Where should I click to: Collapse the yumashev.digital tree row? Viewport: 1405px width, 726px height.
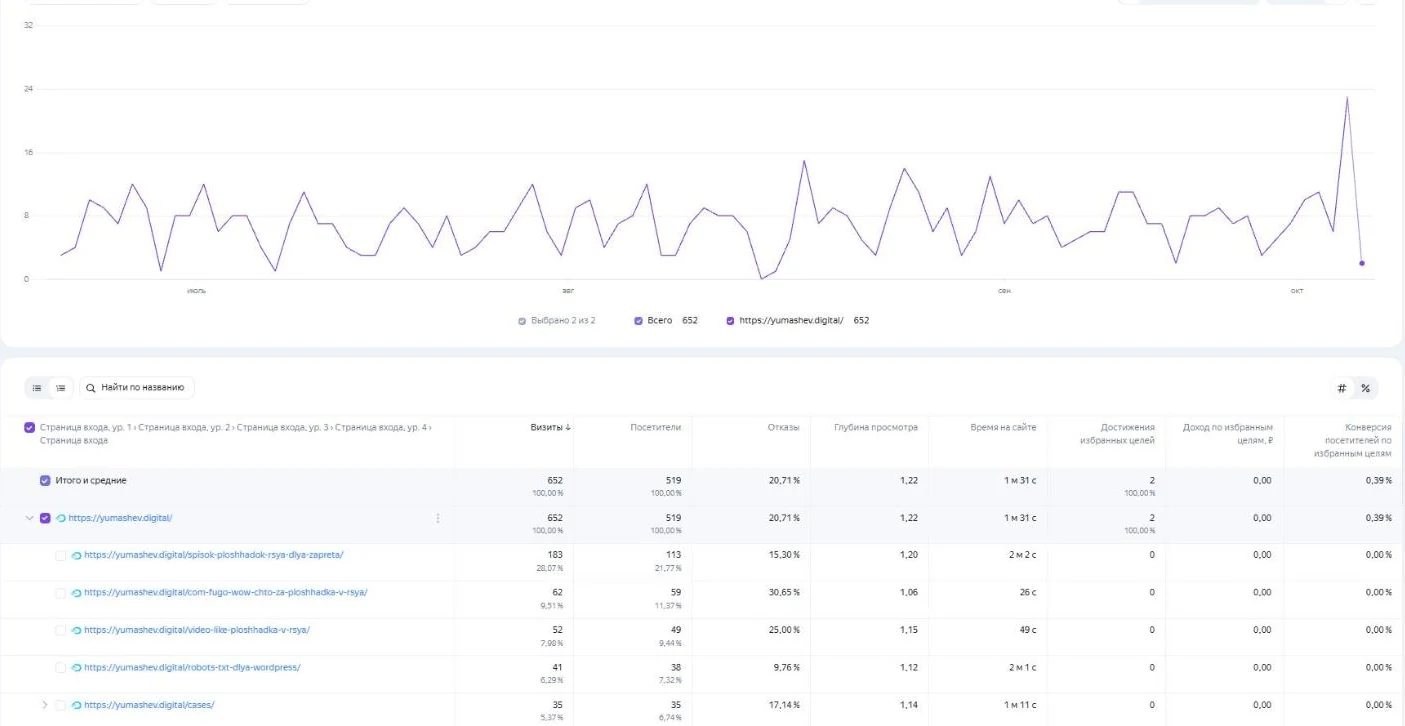click(29, 518)
